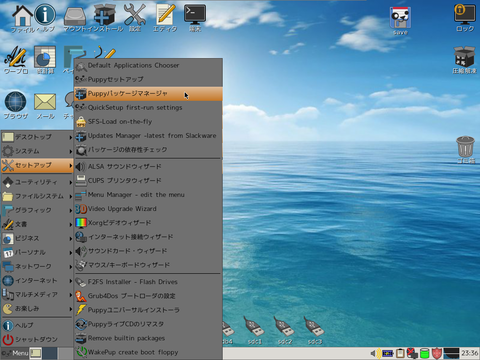Expand the インターネット submenu
This screenshot has height=360, width=480.
(x=37, y=280)
